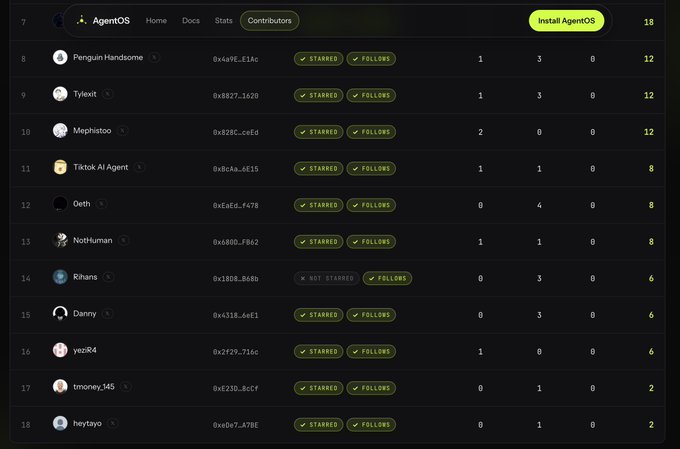Click wallet address 0xBcAa…6E15

[x=235, y=169]
